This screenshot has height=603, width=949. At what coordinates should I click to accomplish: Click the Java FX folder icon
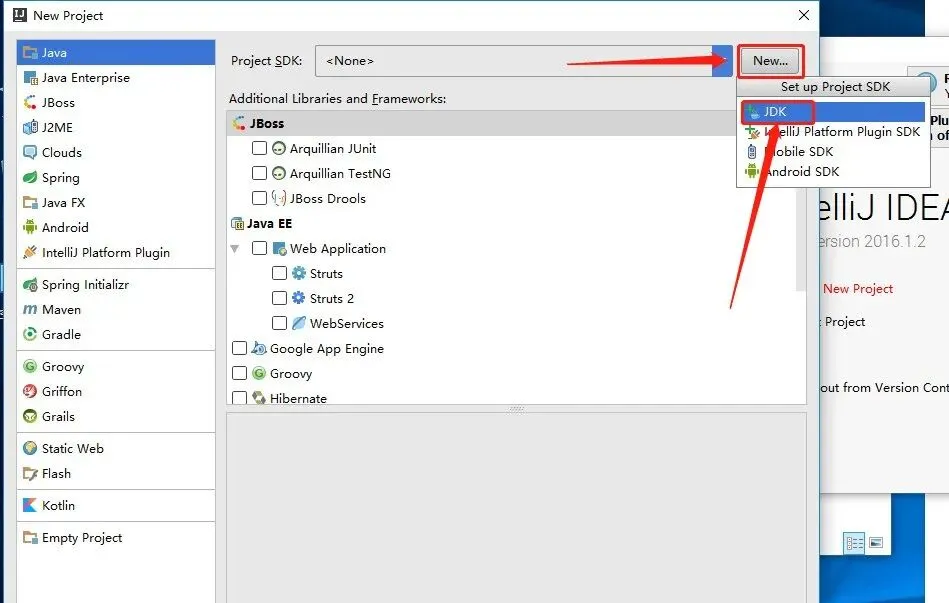pyautogui.click(x=30, y=202)
